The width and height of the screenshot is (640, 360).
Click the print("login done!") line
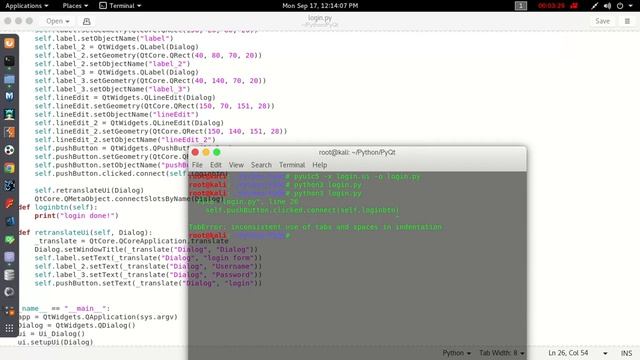click(76, 216)
